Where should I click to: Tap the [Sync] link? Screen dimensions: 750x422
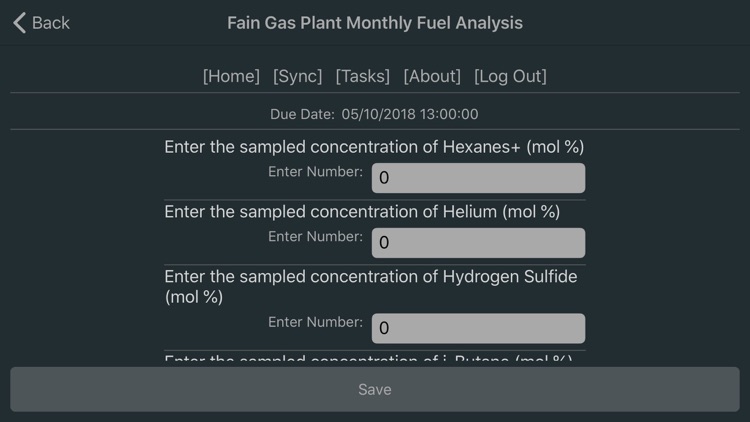pyautogui.click(x=298, y=76)
